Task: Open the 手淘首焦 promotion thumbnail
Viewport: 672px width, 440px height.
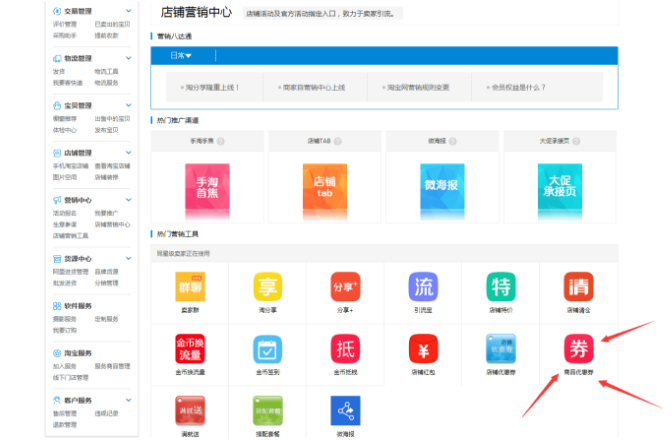Action: [207, 187]
